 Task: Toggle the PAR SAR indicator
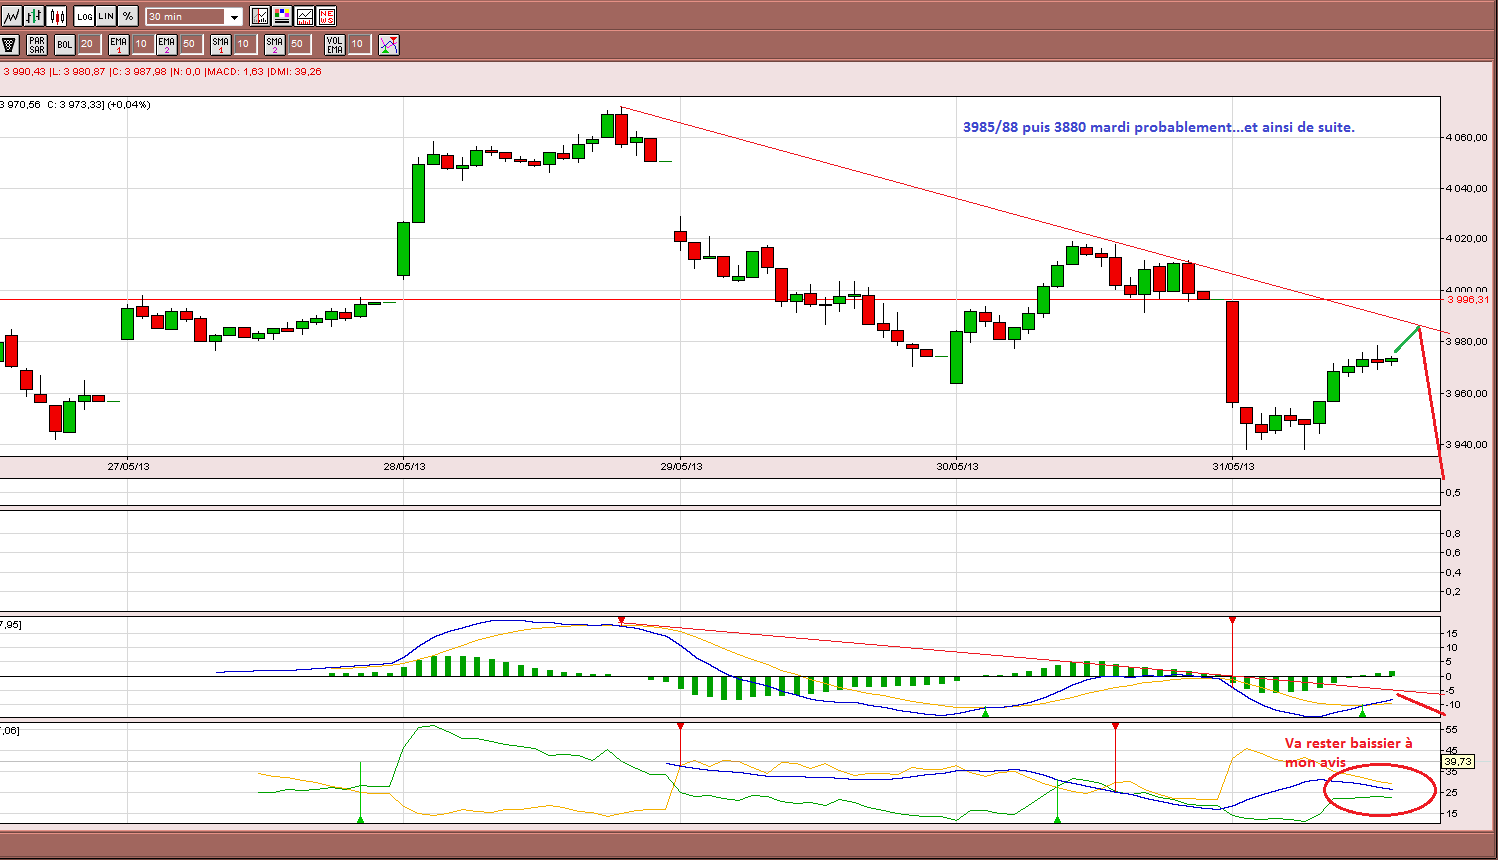pyautogui.click(x=37, y=44)
